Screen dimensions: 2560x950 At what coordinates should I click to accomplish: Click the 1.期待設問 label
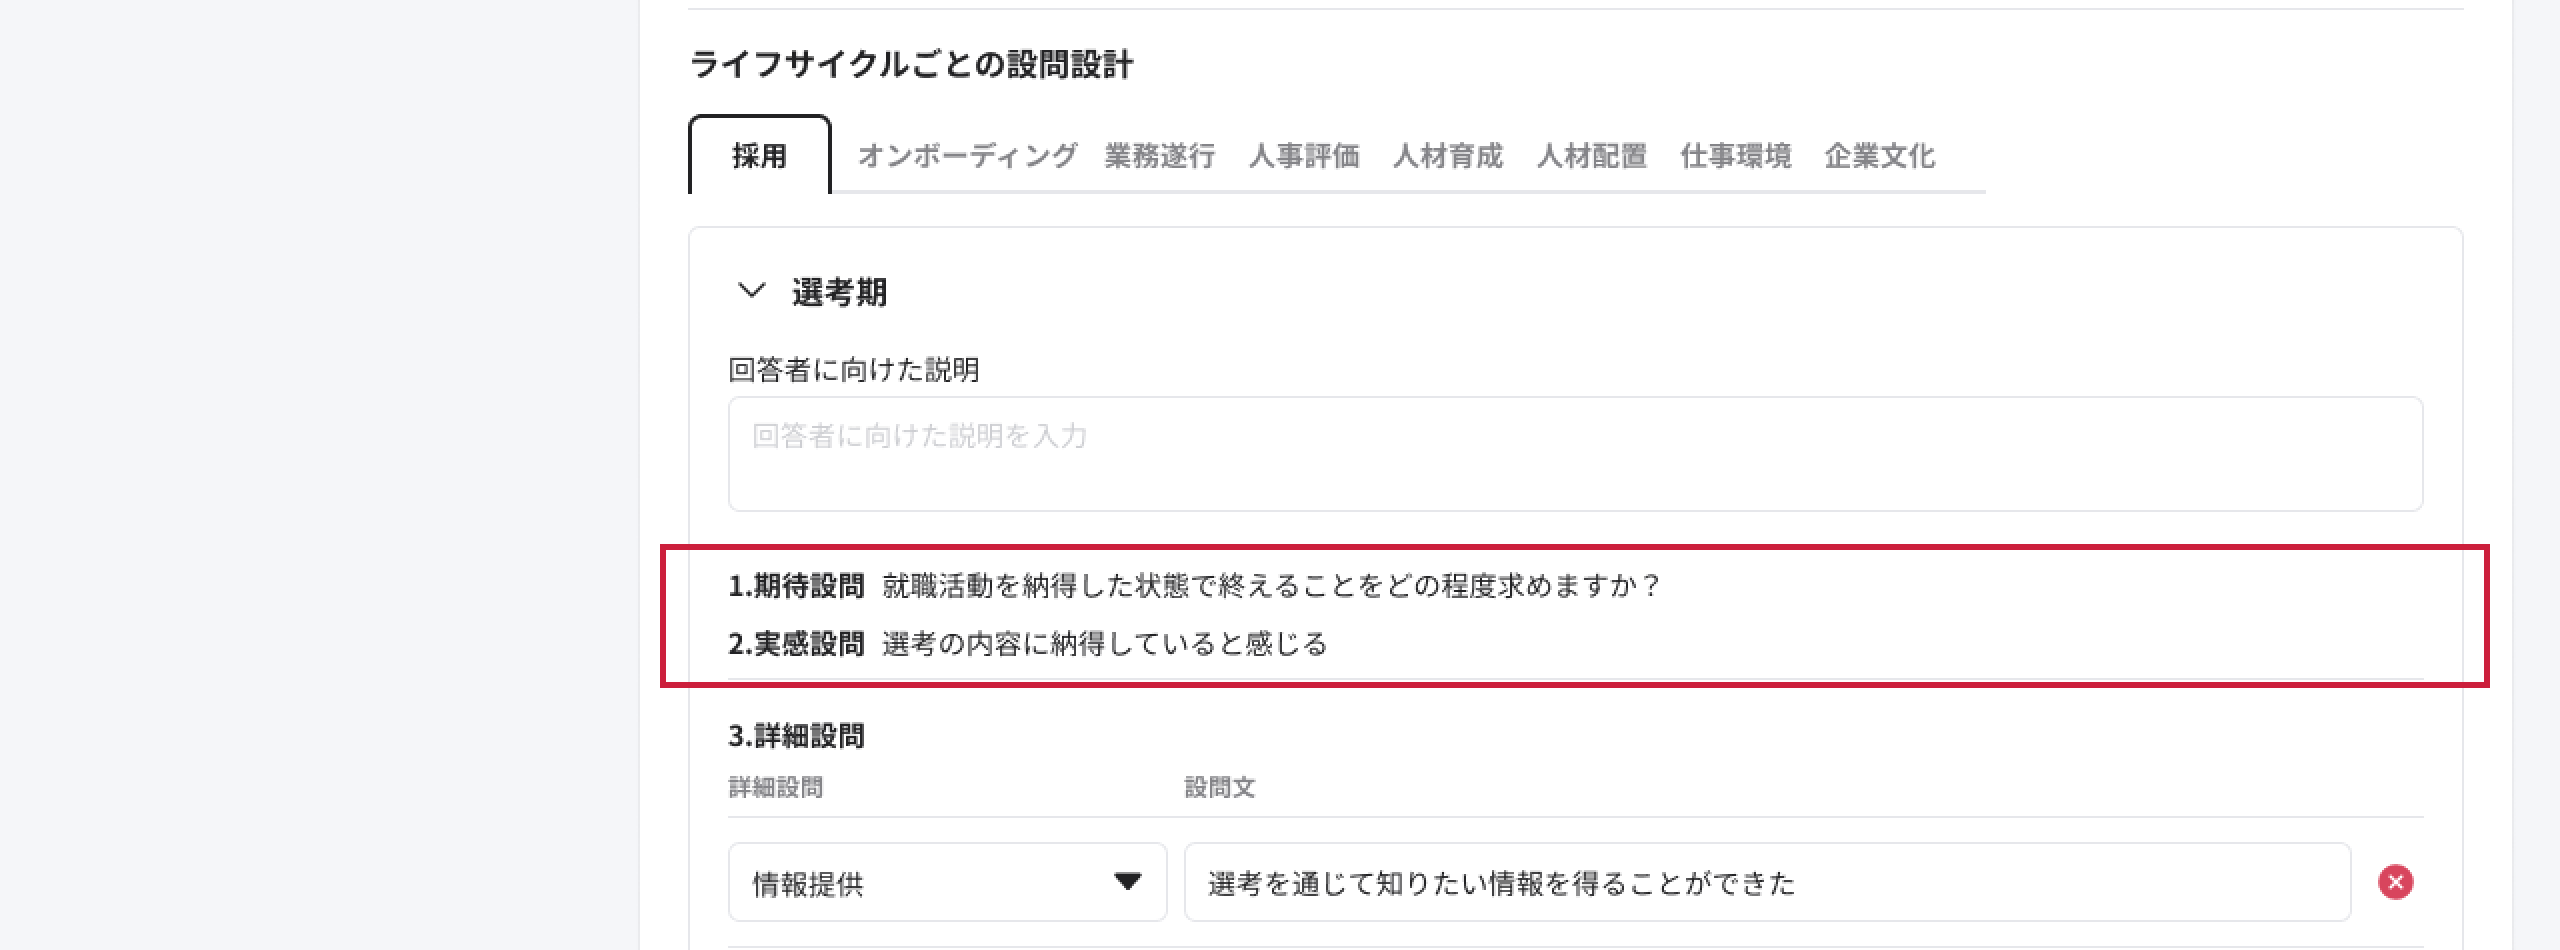[796, 586]
